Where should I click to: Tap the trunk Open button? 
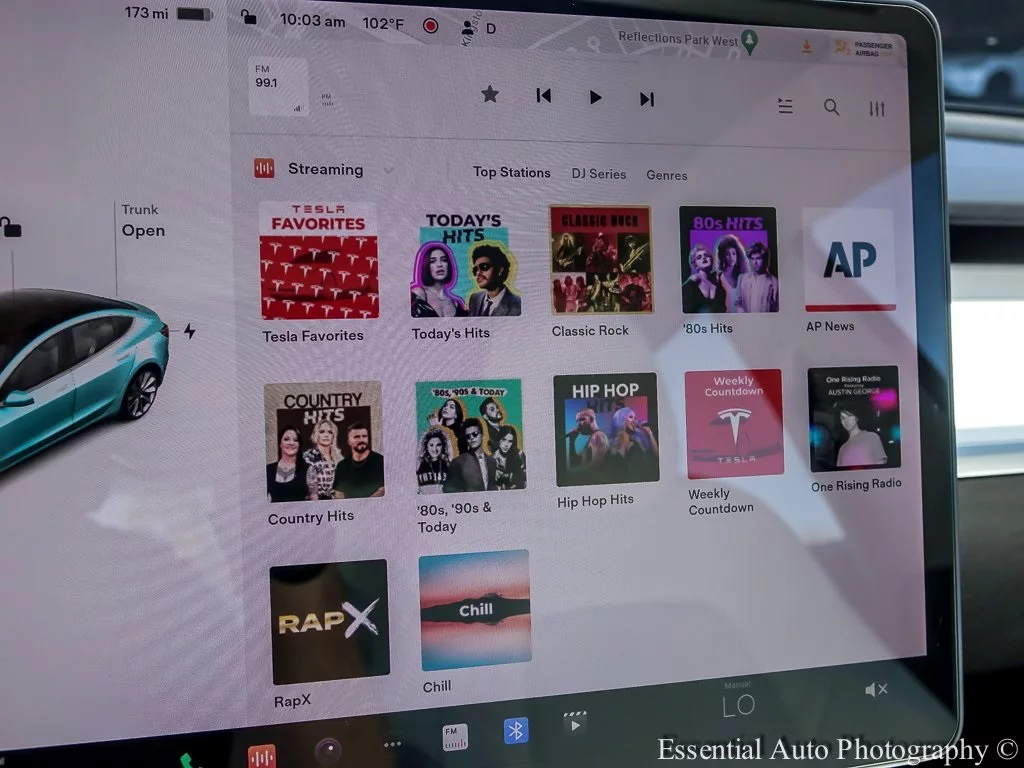[x=143, y=230]
